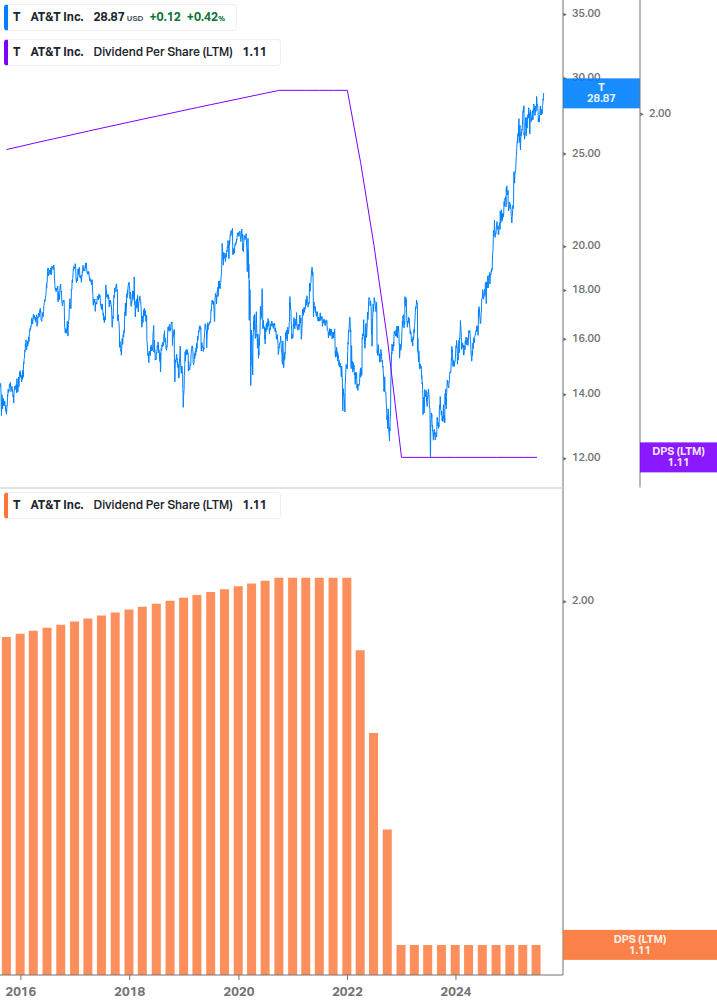This screenshot has height=1005, width=717.
Task: Click the 35.00 price axis label
Action: 586,13
